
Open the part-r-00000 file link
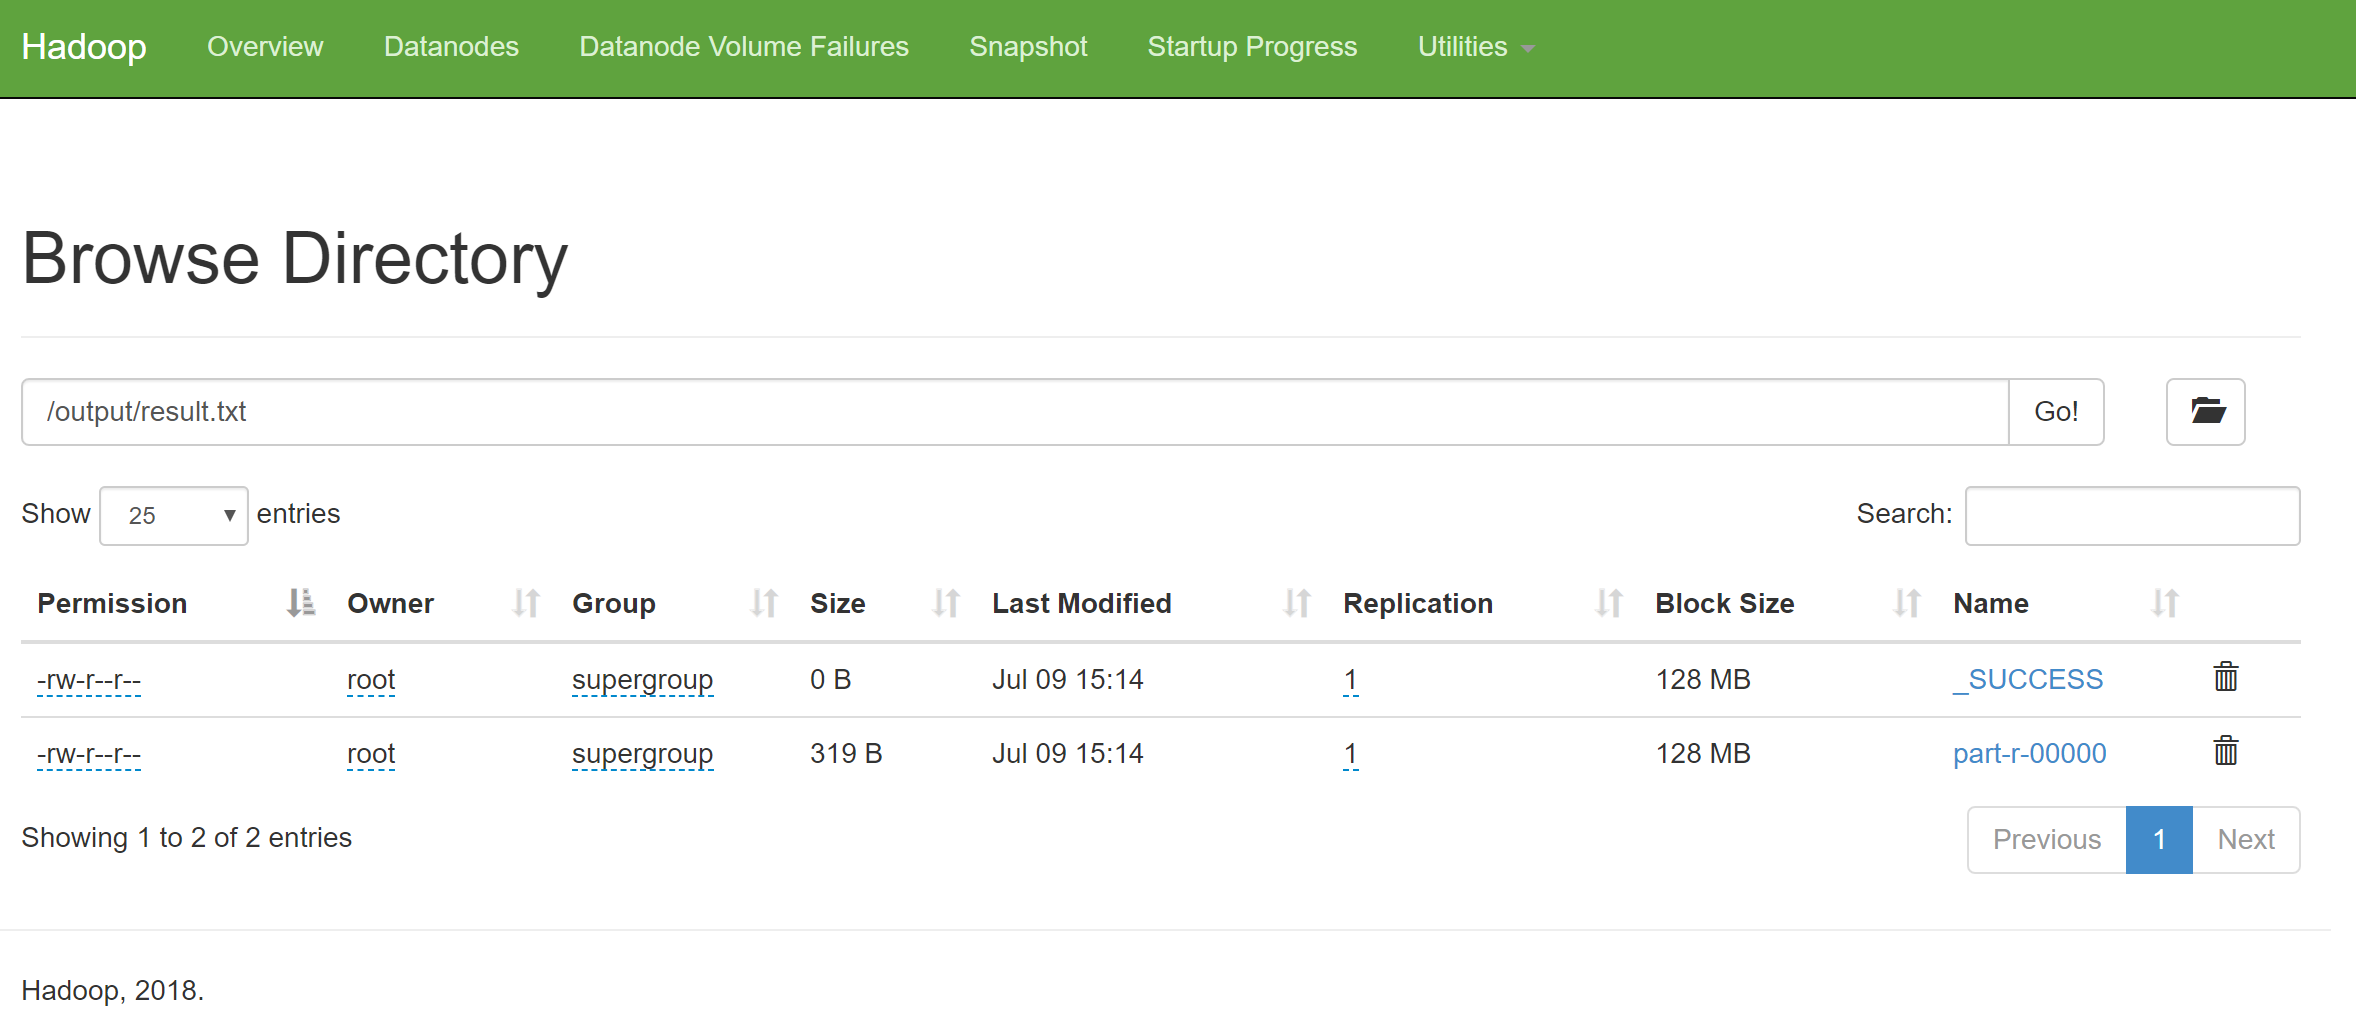coord(2029,752)
